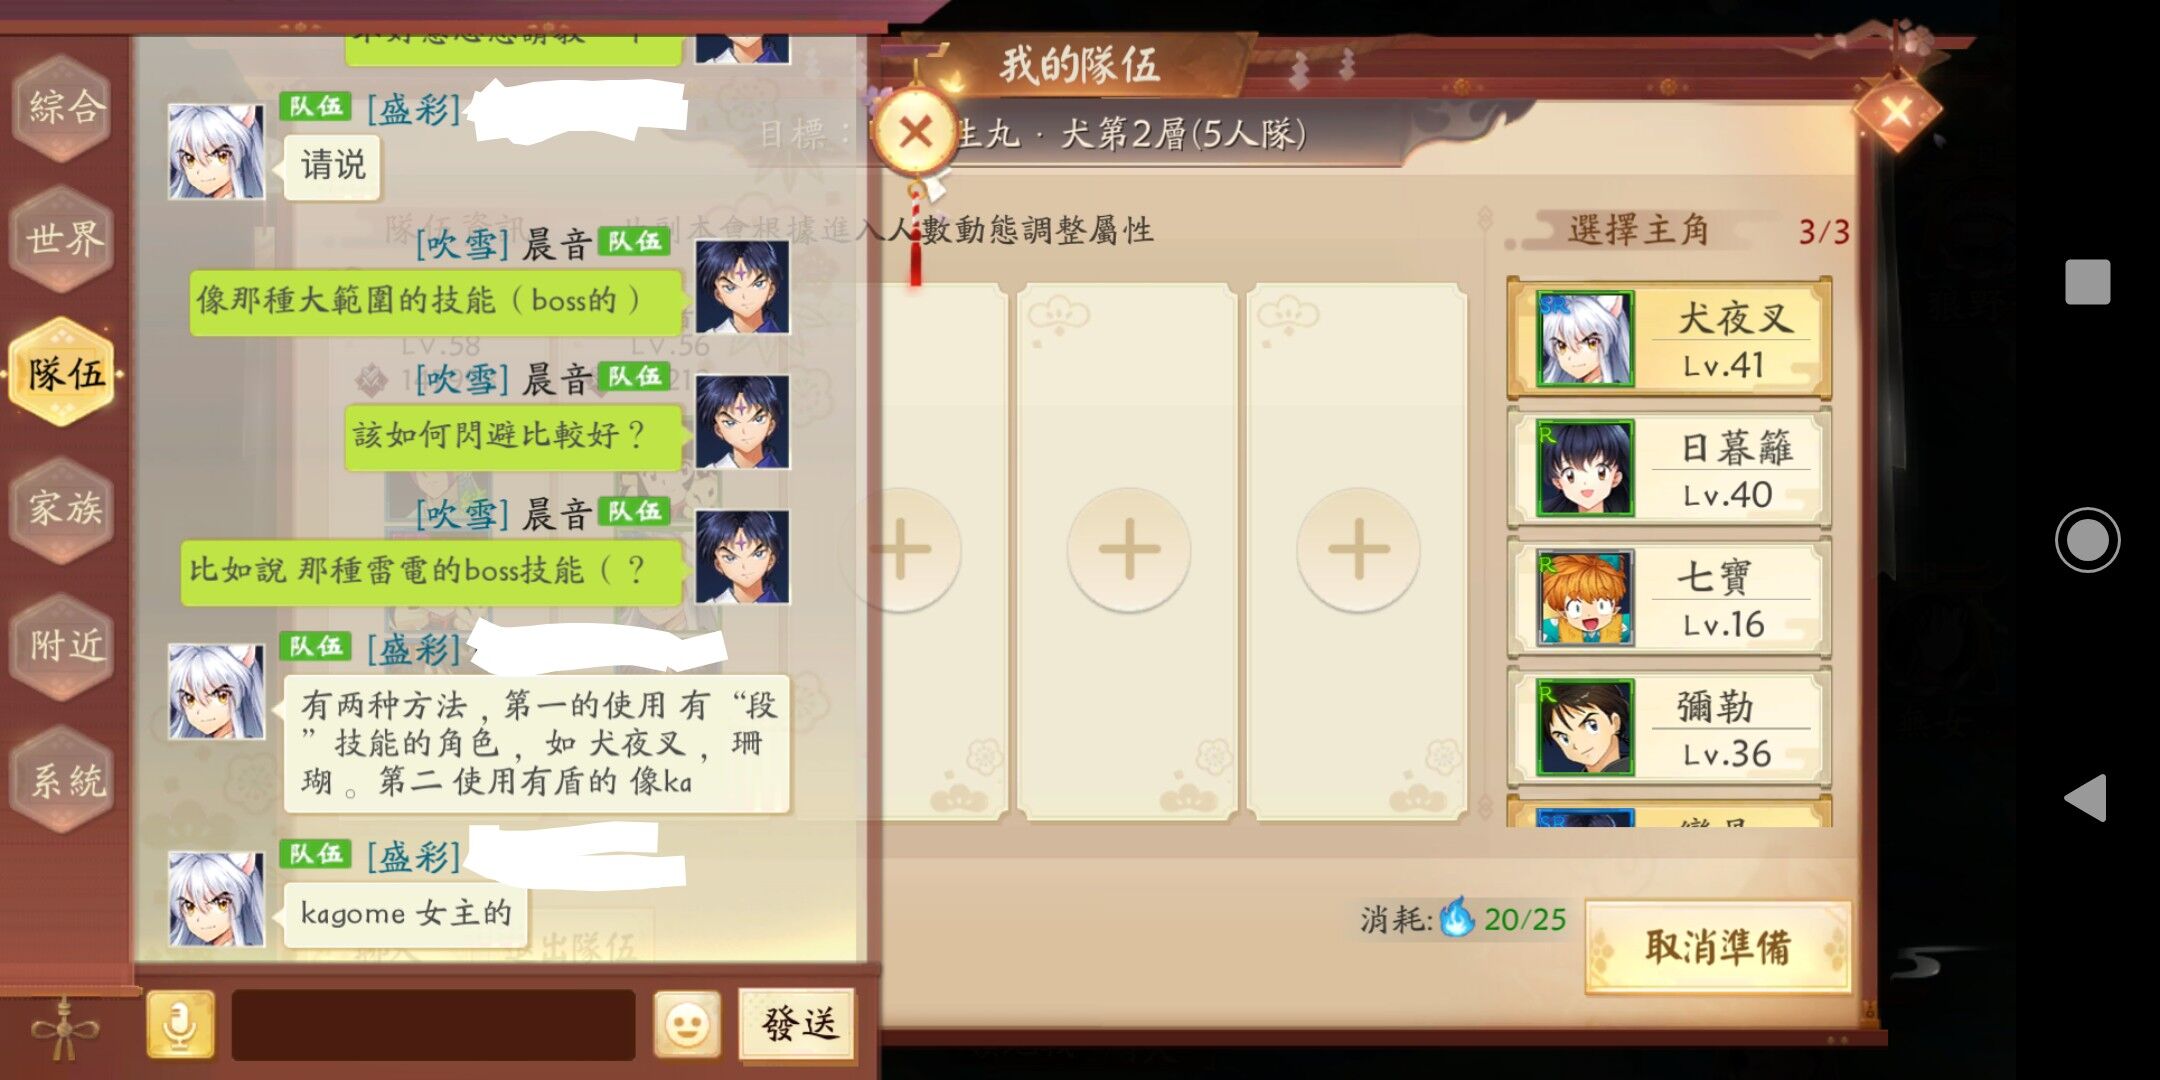
Task: Send message with 發送 button
Action: (x=798, y=1024)
